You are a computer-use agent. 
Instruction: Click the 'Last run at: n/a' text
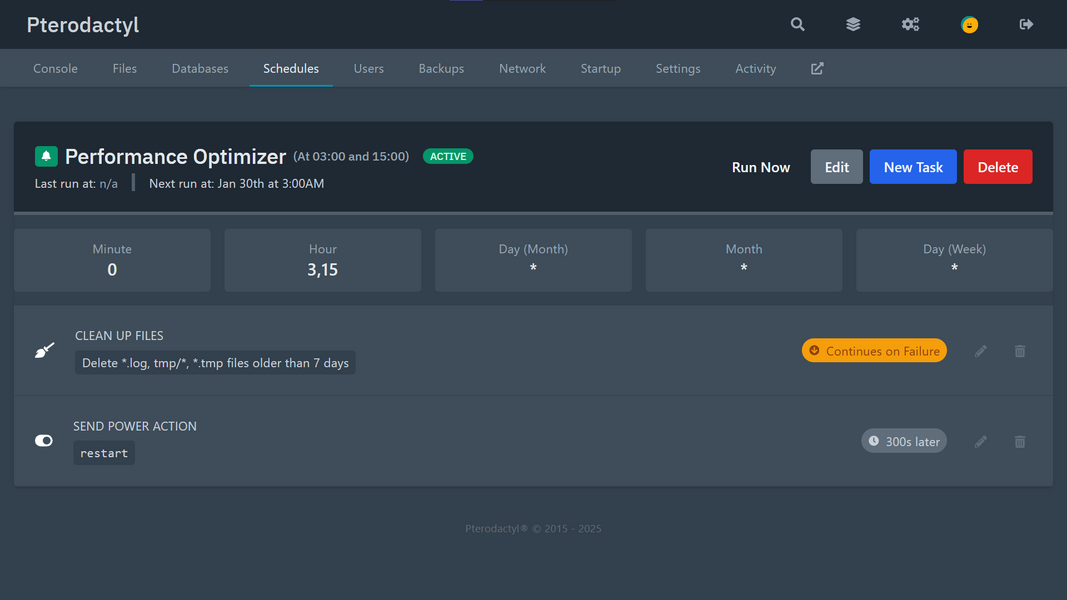pyautogui.click(x=76, y=184)
